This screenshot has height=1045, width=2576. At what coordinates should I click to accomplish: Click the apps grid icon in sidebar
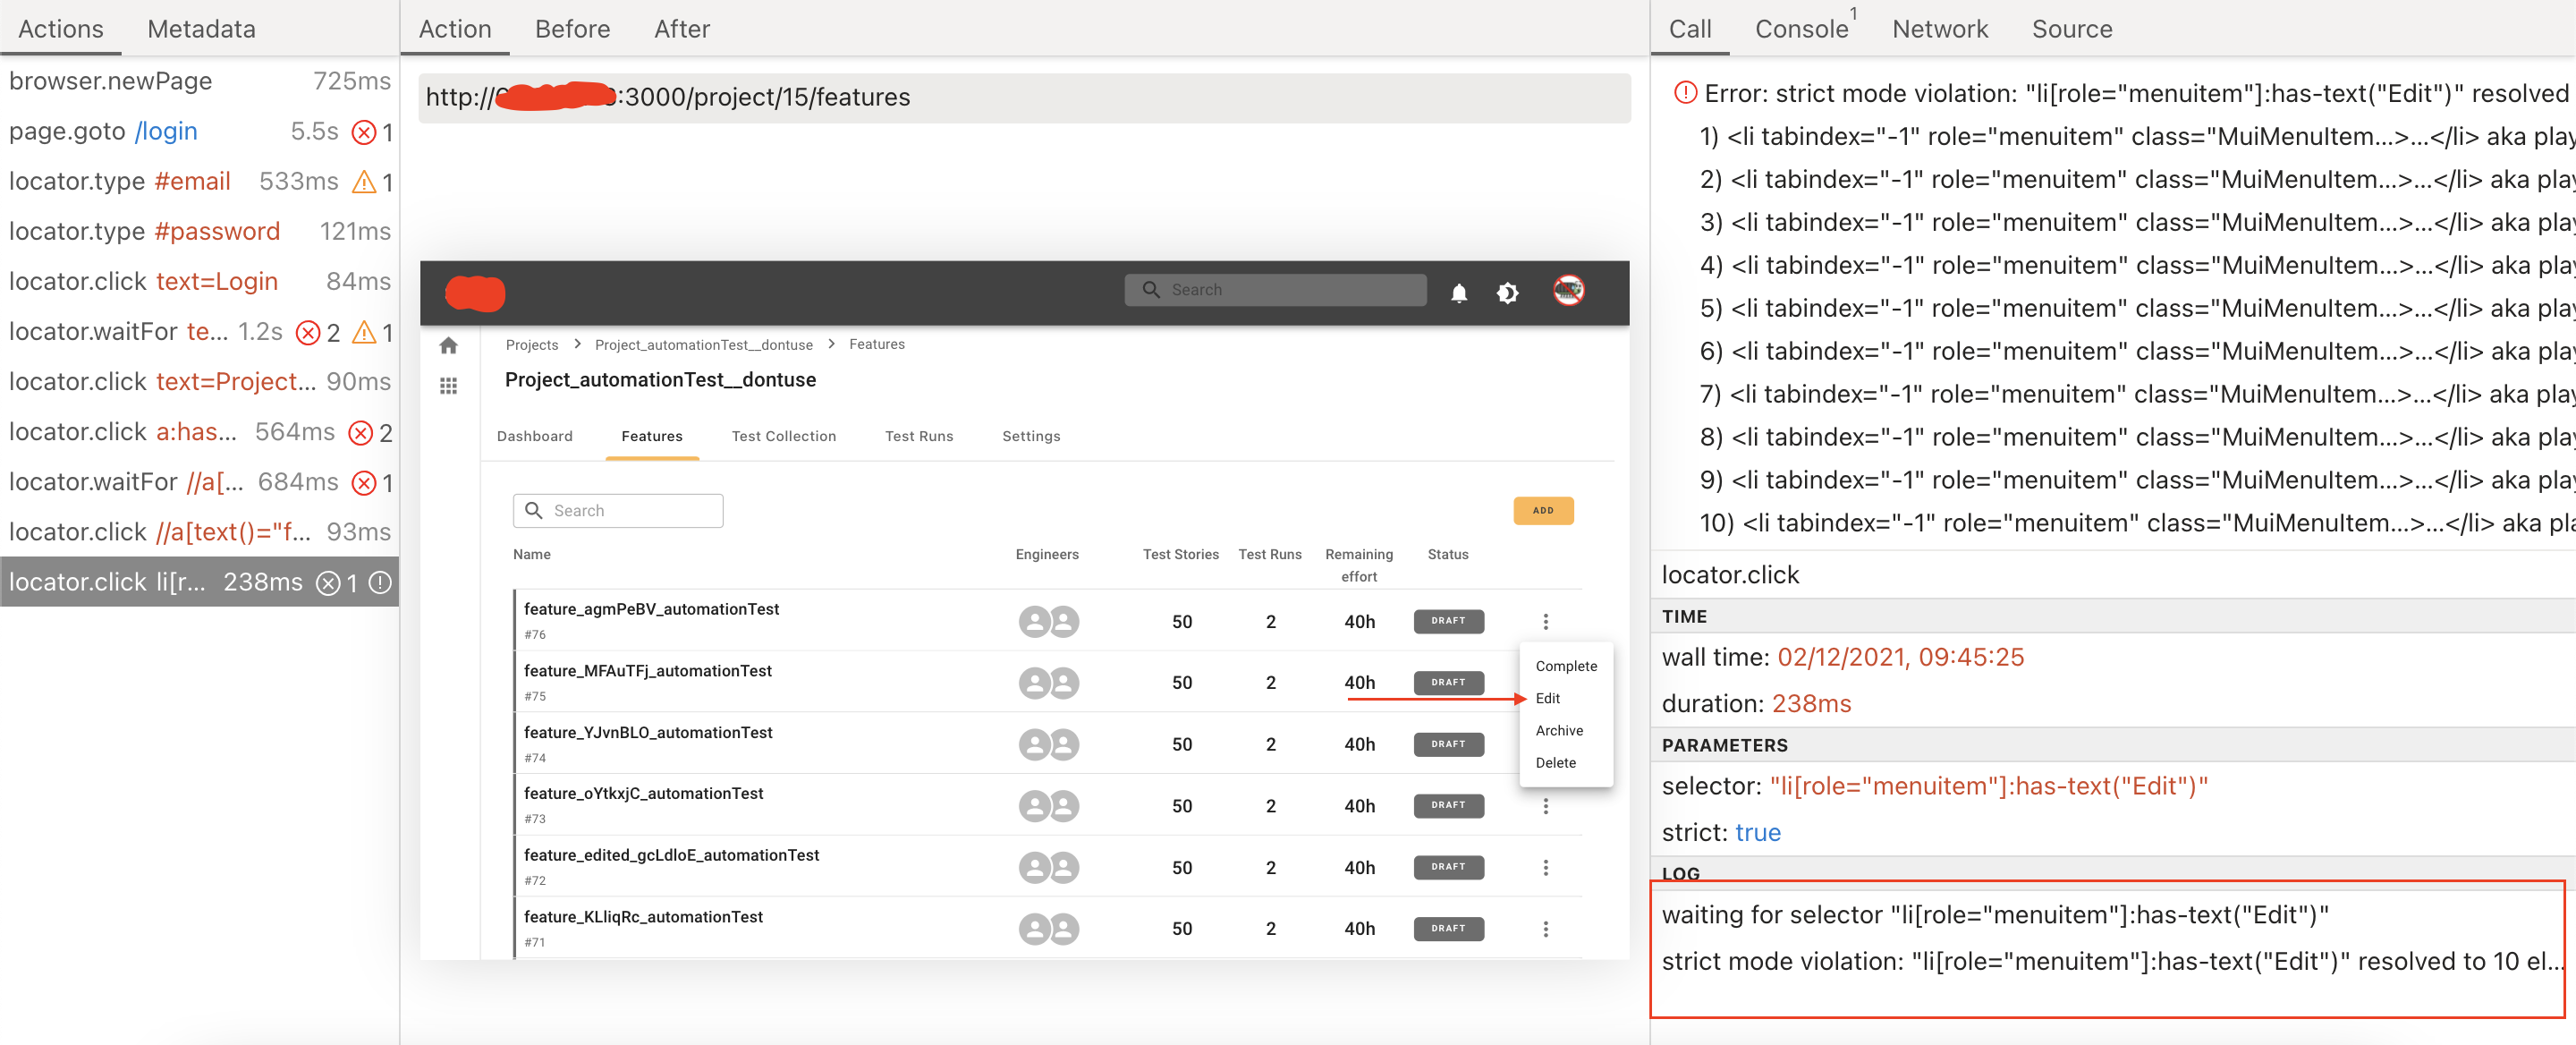448,386
